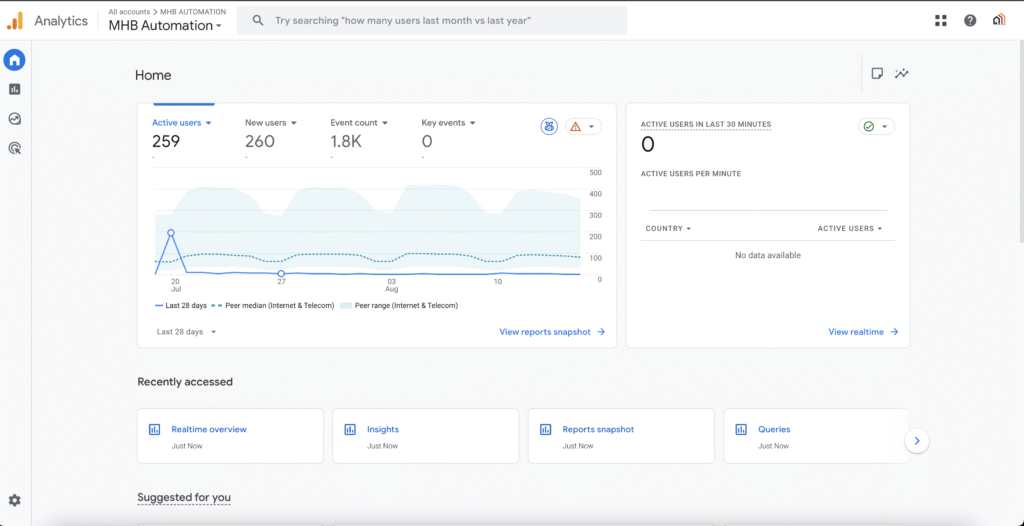Click the peer benchmarking circle icon

click(549, 127)
